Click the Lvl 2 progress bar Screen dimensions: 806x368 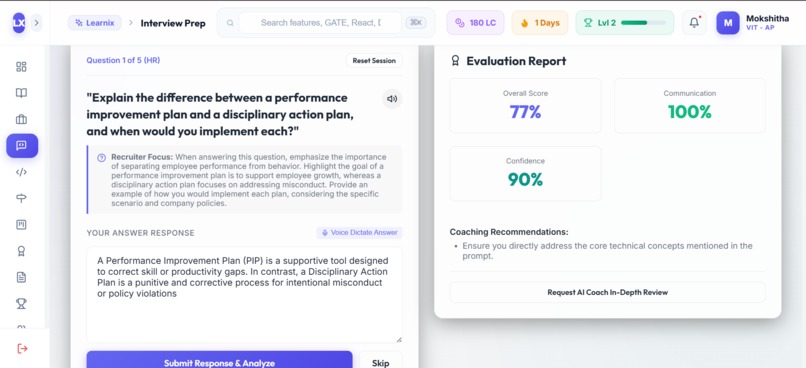coord(643,23)
